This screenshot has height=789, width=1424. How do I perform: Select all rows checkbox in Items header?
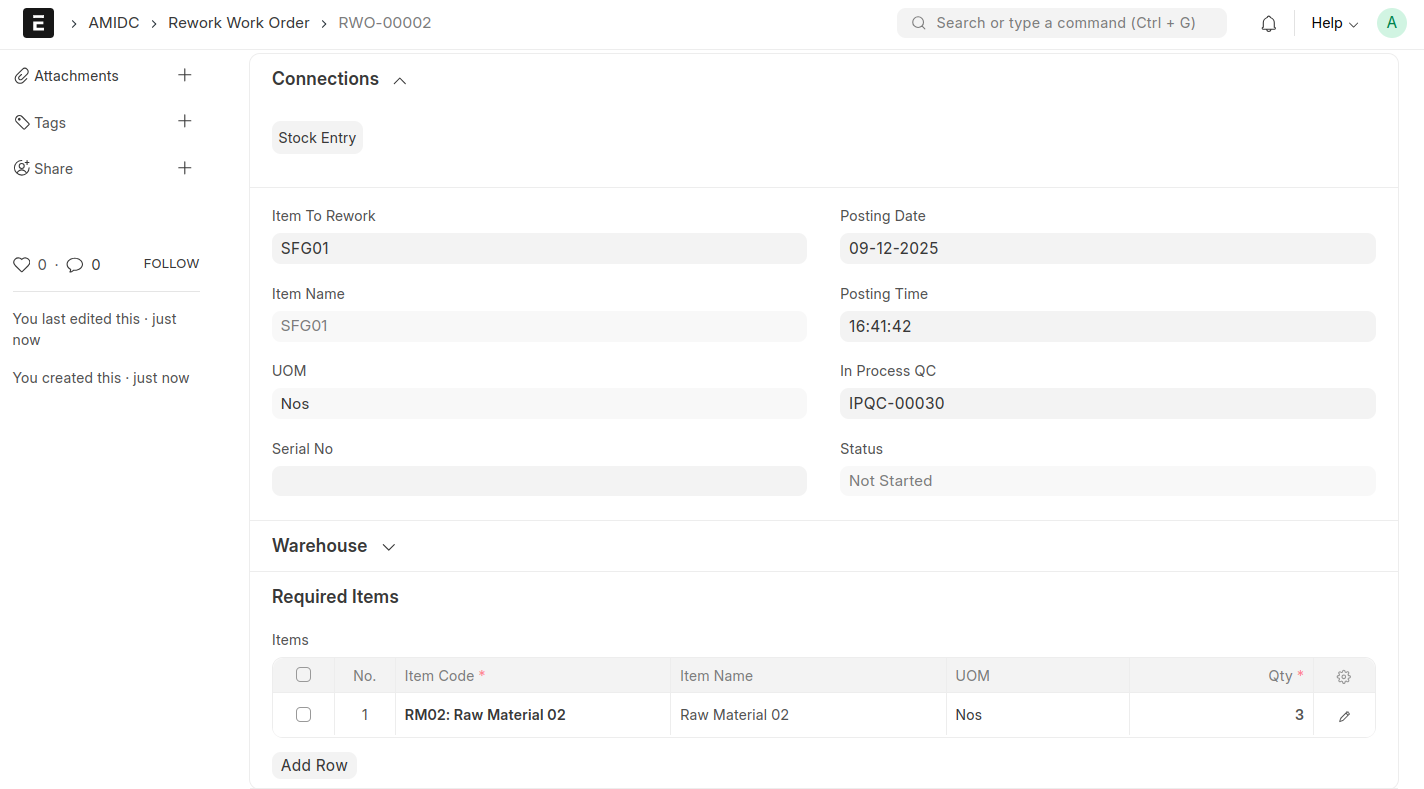click(x=303, y=675)
